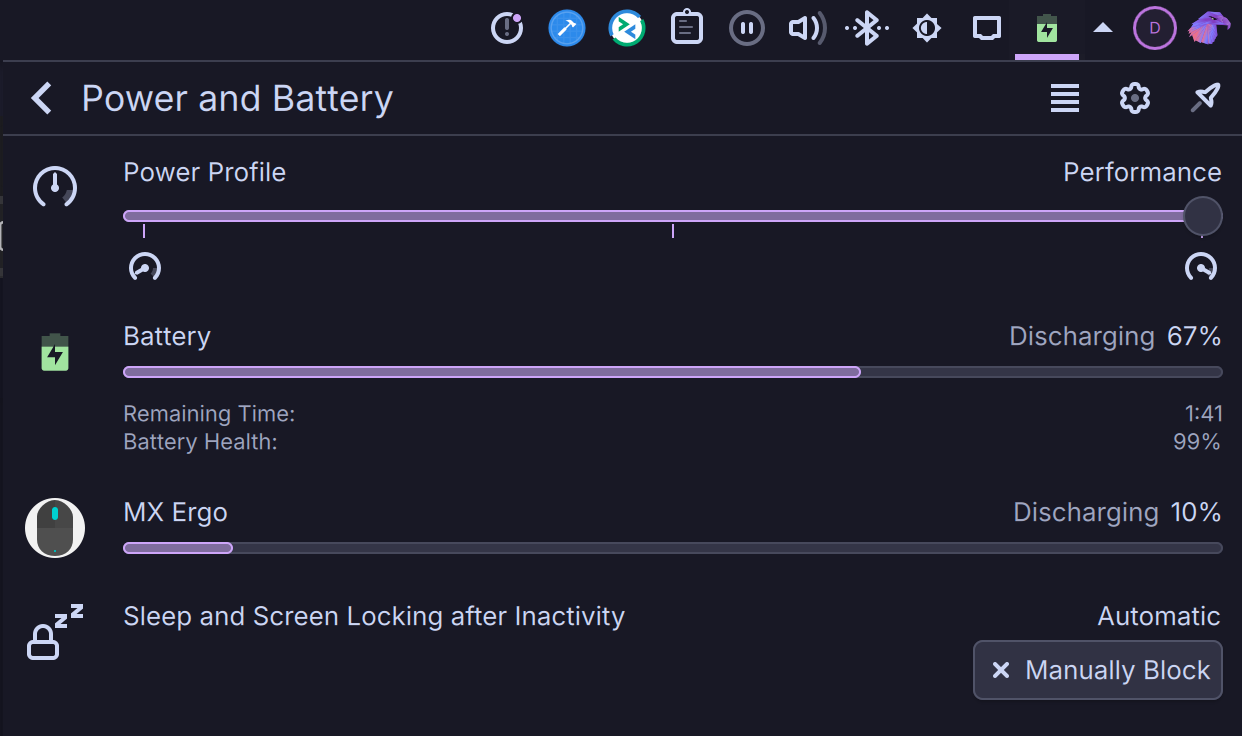Set Power Profile slider to balanced midpoint
The width and height of the screenshot is (1242, 736).
click(673, 216)
